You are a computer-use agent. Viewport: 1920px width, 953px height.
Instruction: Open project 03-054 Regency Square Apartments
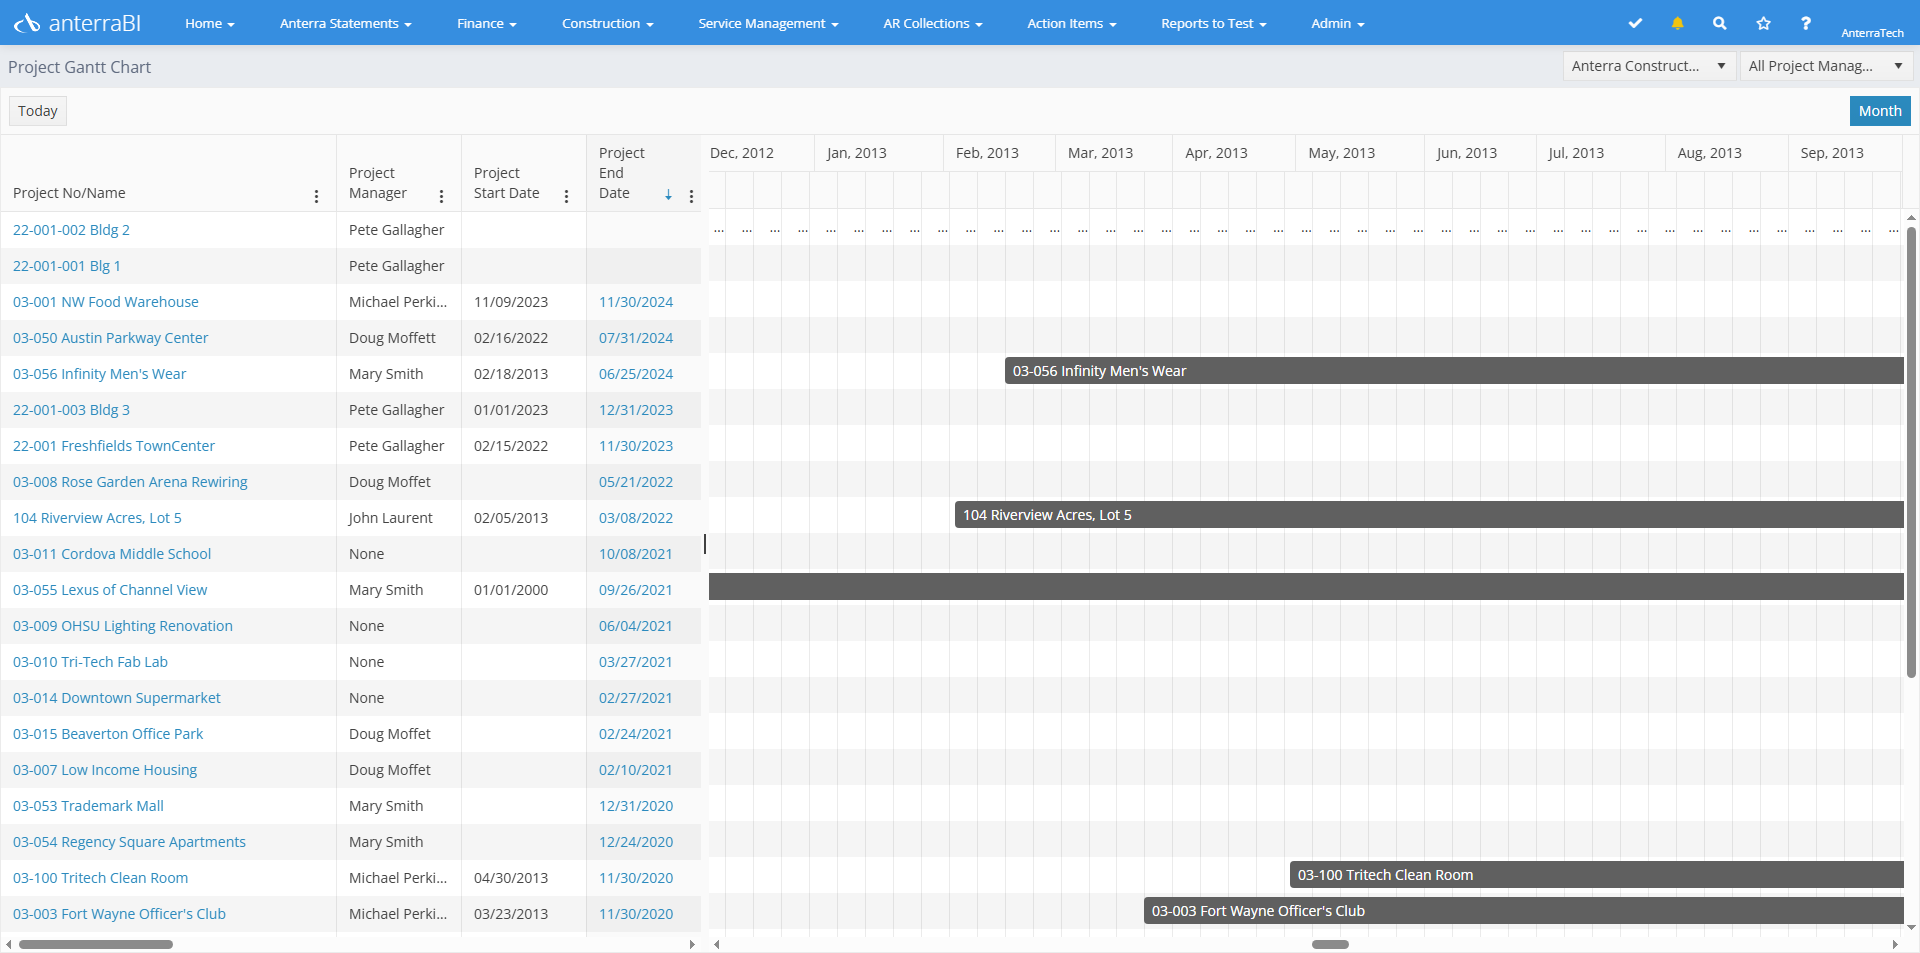tap(129, 842)
